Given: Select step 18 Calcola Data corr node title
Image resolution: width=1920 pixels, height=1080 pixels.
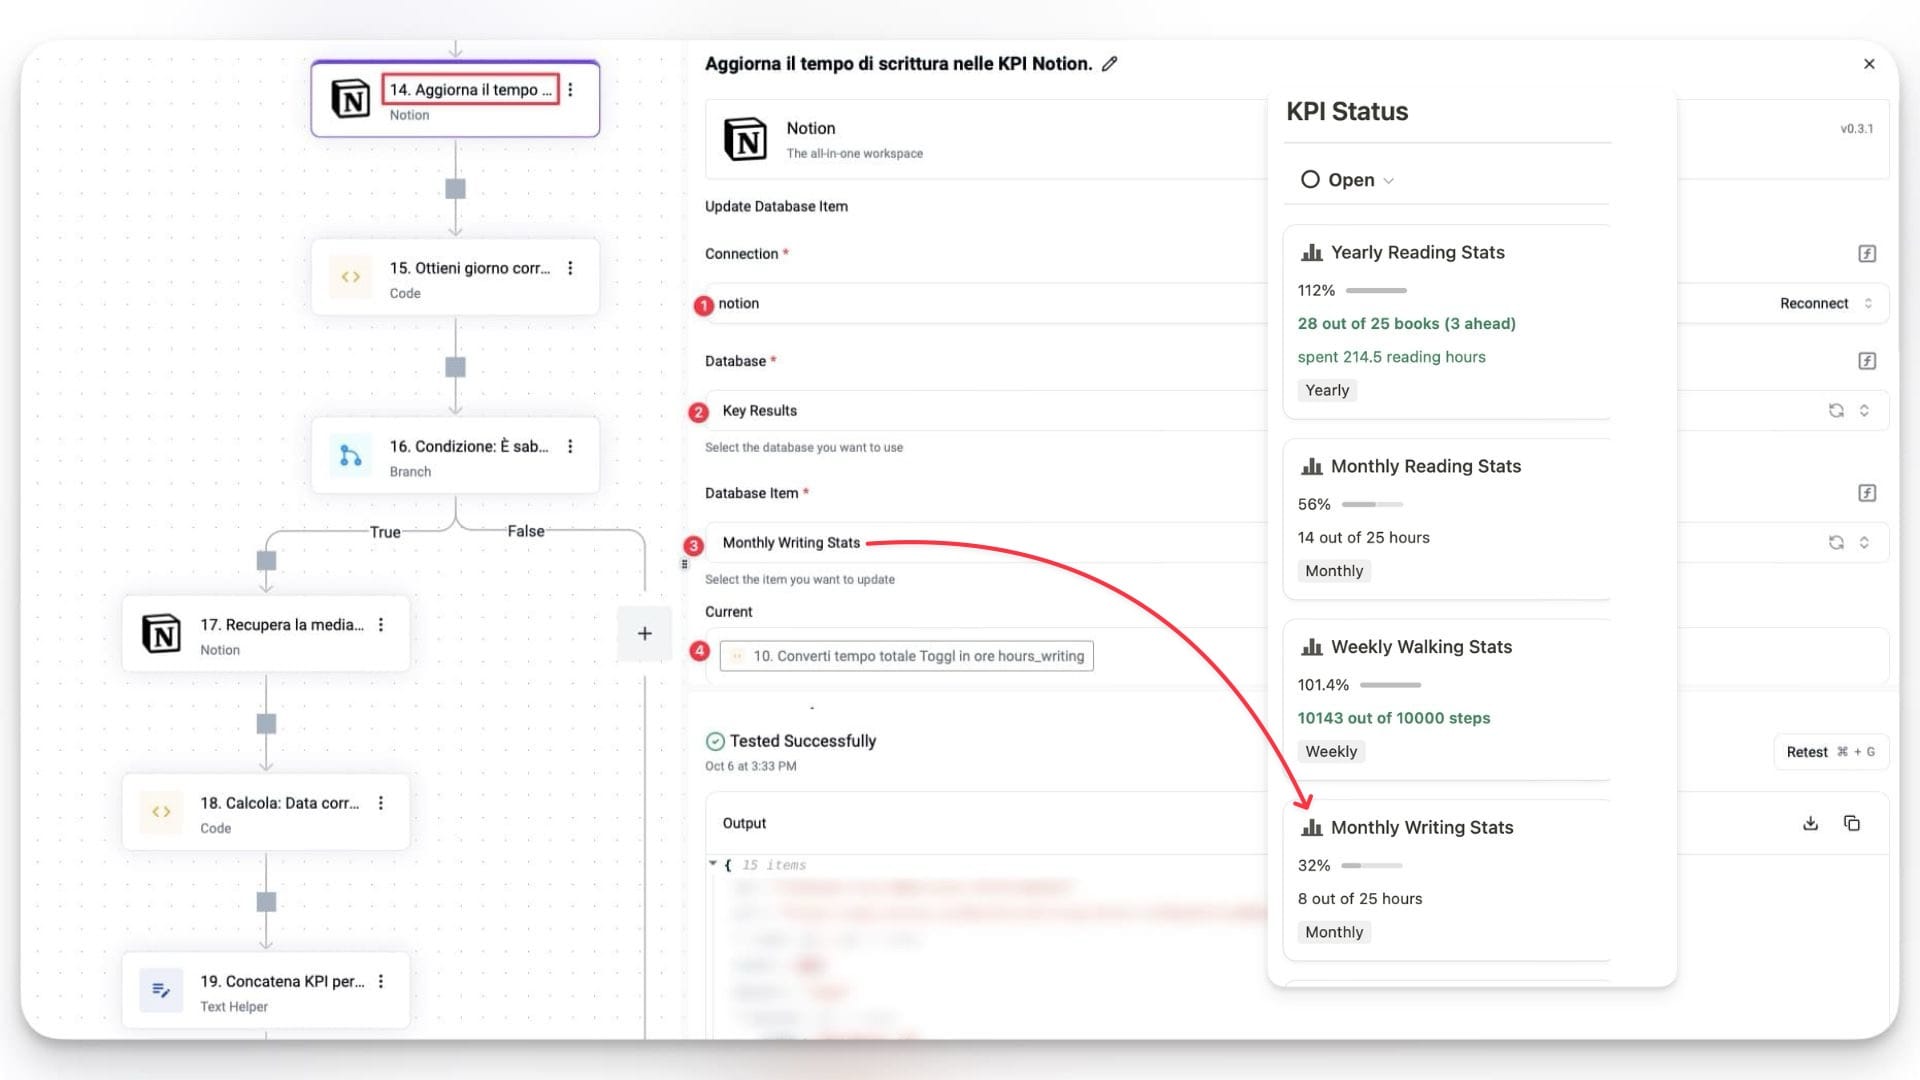Looking at the screenshot, I should (279, 803).
